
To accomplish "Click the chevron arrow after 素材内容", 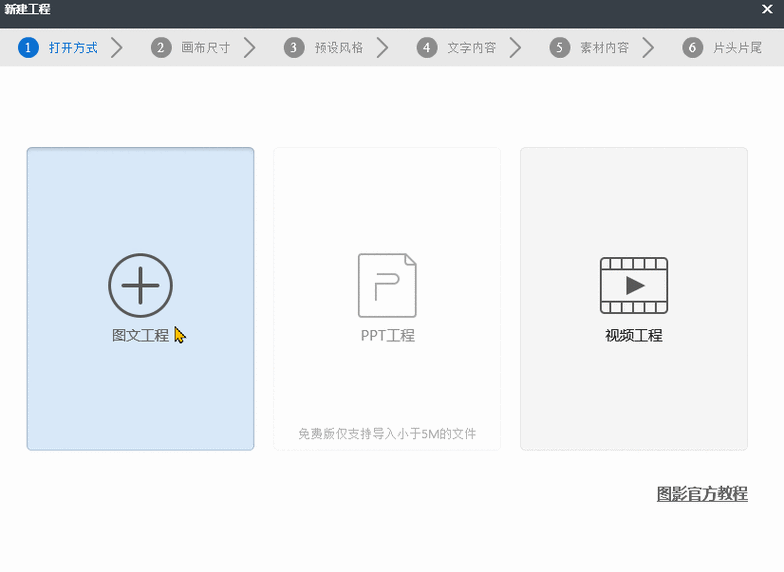I will click(x=649, y=47).
